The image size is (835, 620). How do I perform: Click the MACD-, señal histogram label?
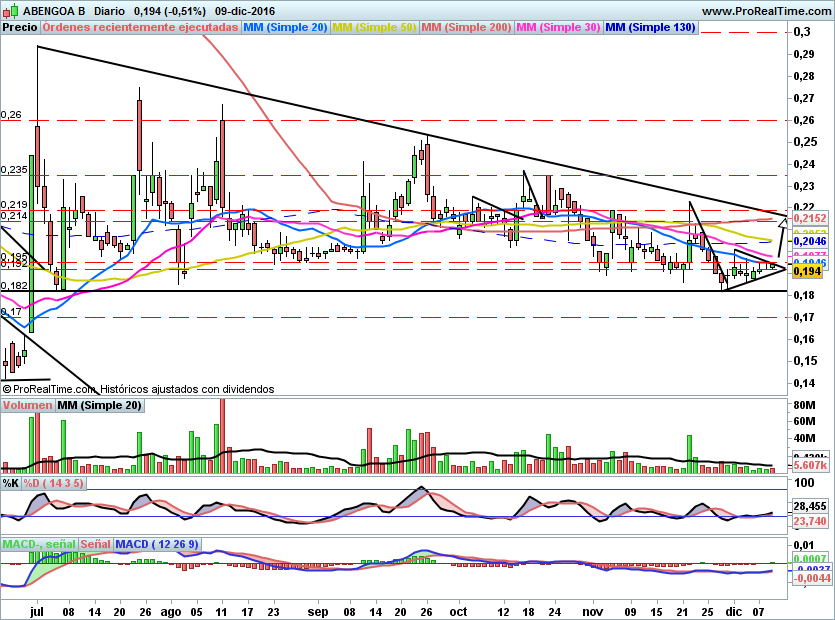pos(39,544)
